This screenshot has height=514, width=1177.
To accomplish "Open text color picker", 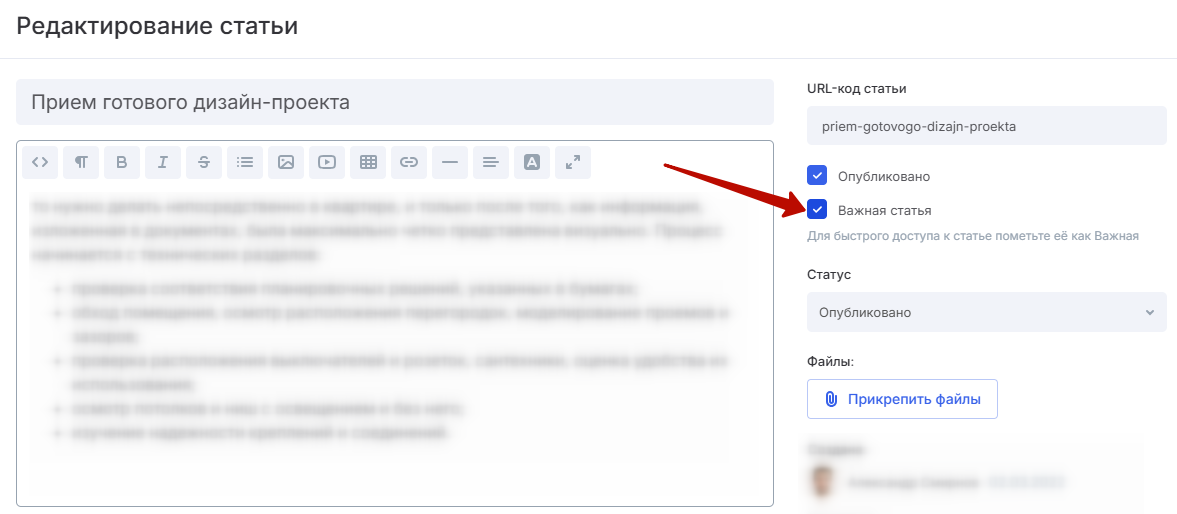I will [532, 162].
